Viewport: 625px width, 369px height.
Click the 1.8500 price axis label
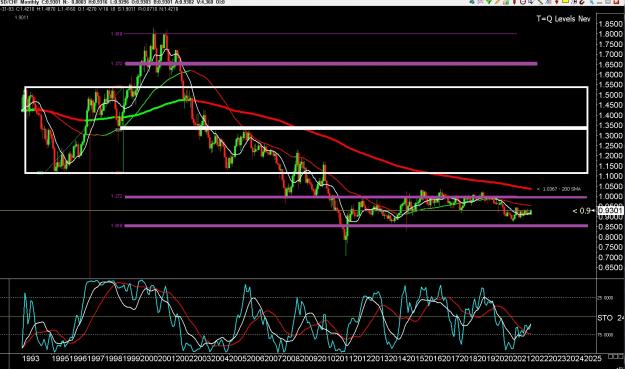610,24
